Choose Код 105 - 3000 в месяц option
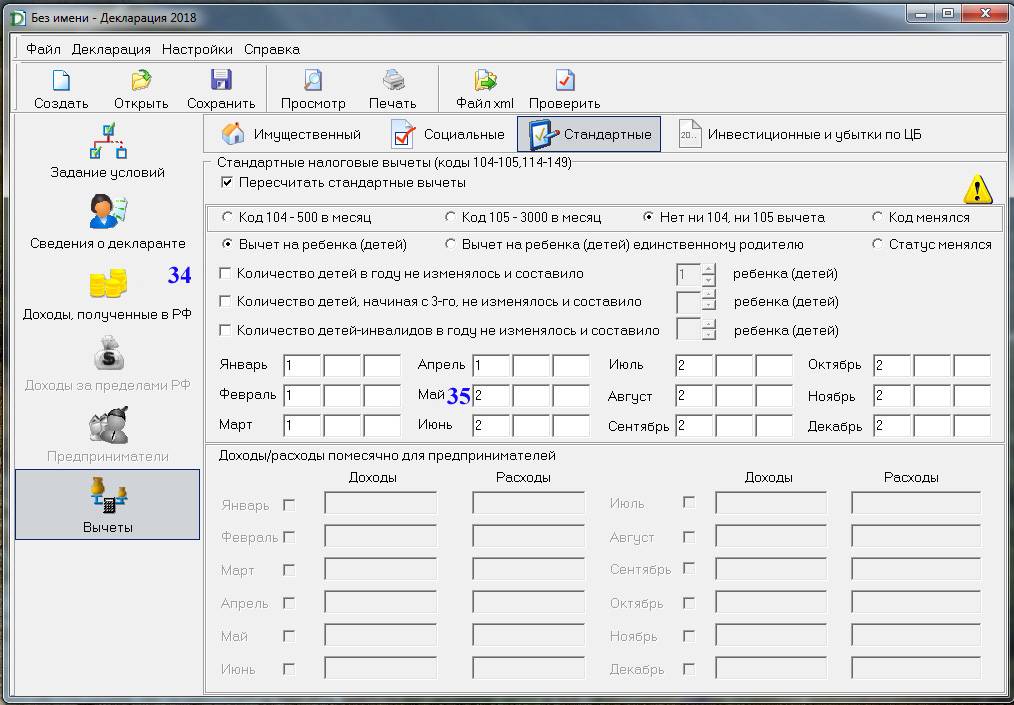The image size is (1014, 705). [451, 217]
